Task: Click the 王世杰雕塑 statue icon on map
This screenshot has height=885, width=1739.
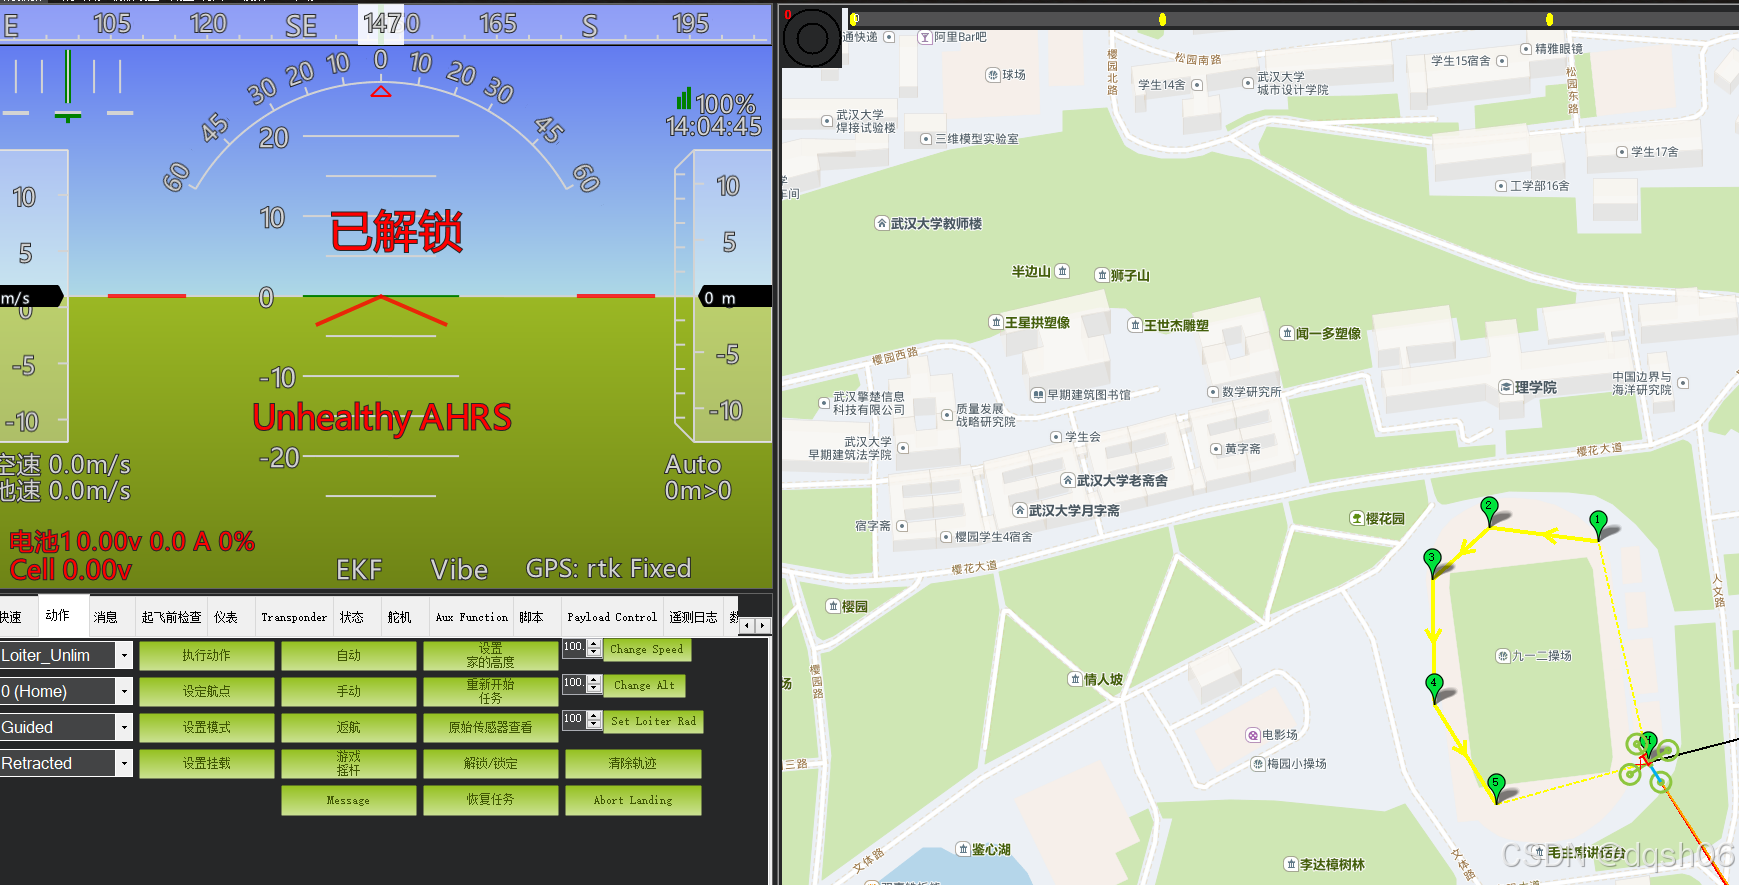Action: pyautogui.click(x=1135, y=325)
